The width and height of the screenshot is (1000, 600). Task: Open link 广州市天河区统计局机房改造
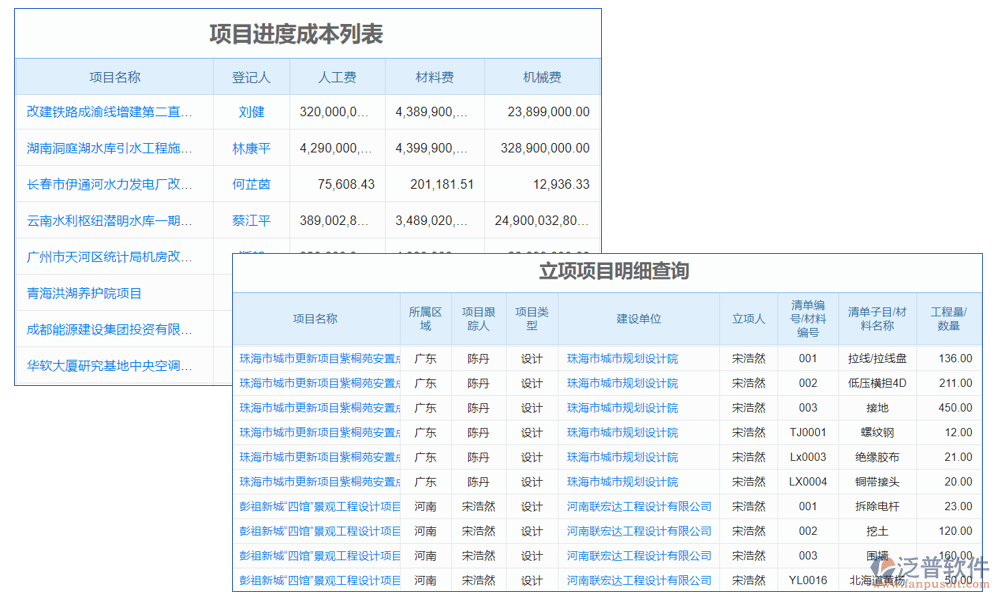click(107, 256)
